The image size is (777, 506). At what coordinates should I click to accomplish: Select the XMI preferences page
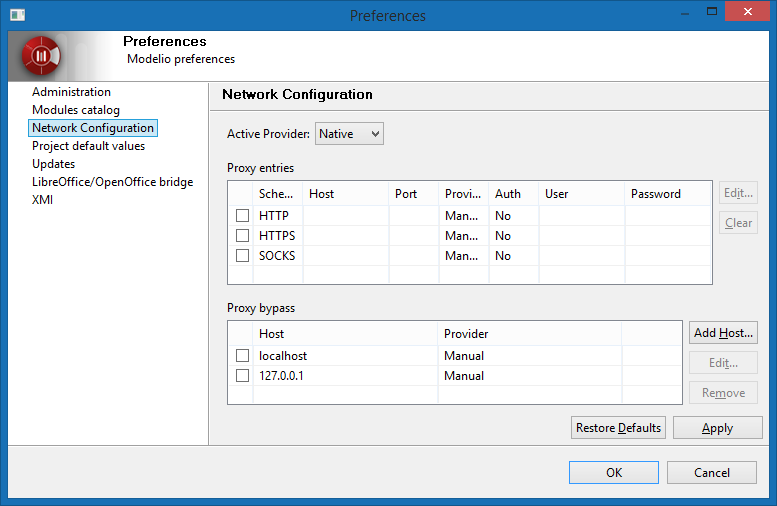coord(42,200)
